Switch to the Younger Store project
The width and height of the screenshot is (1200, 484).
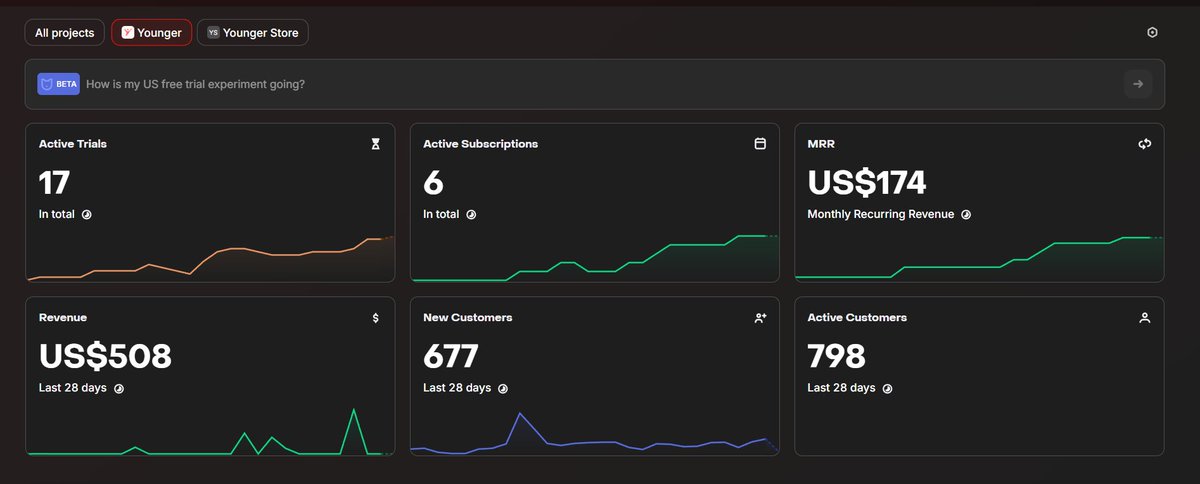coord(253,33)
